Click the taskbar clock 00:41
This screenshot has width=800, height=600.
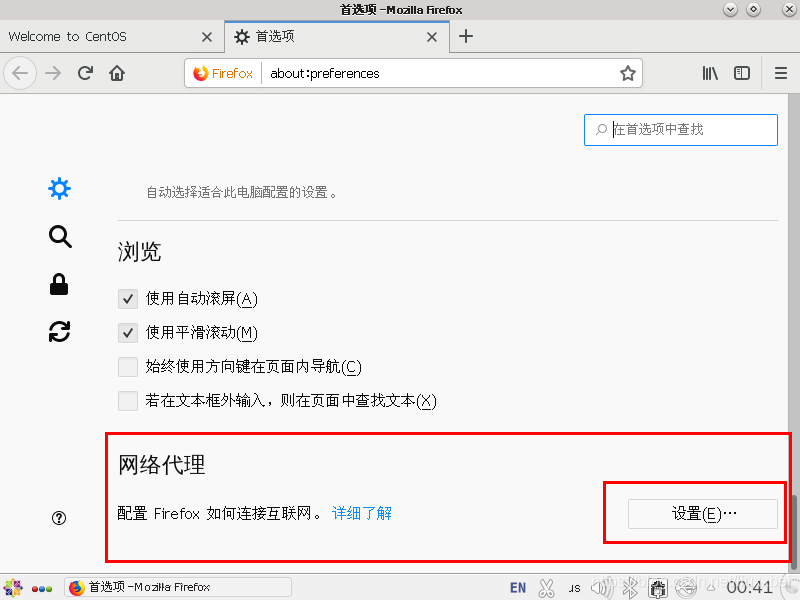click(749, 588)
